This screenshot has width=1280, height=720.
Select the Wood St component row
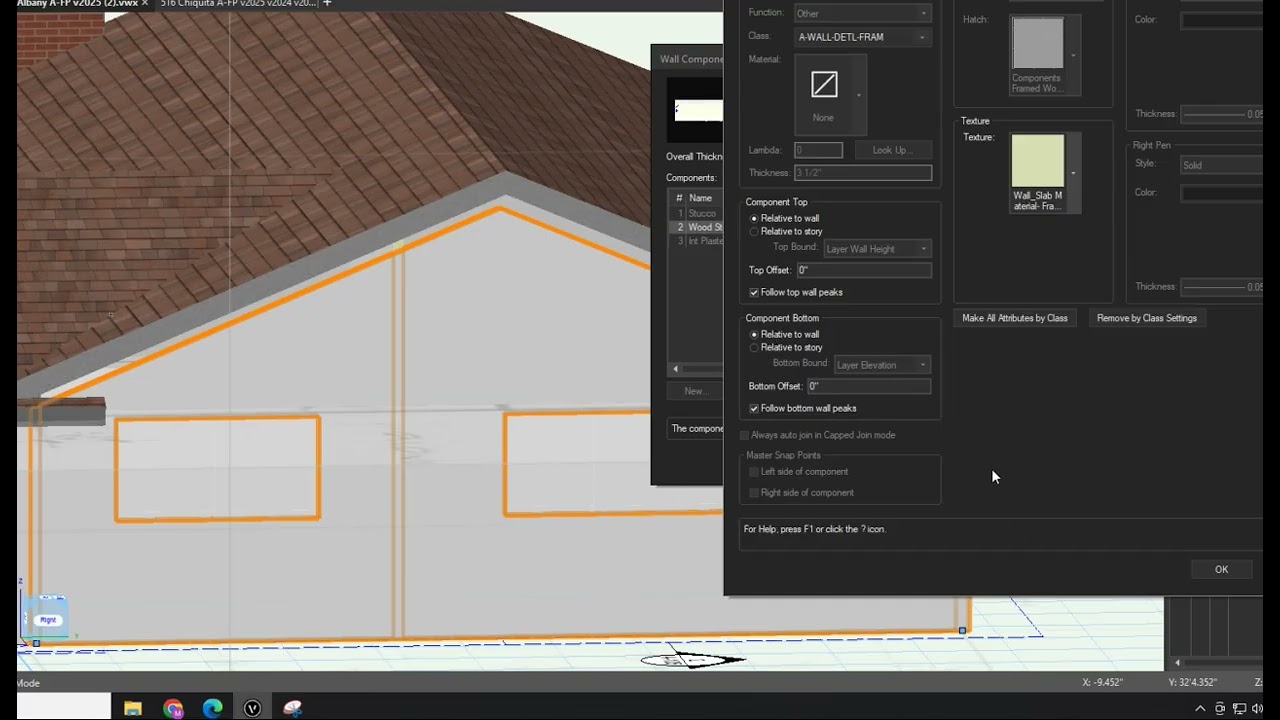(x=697, y=227)
